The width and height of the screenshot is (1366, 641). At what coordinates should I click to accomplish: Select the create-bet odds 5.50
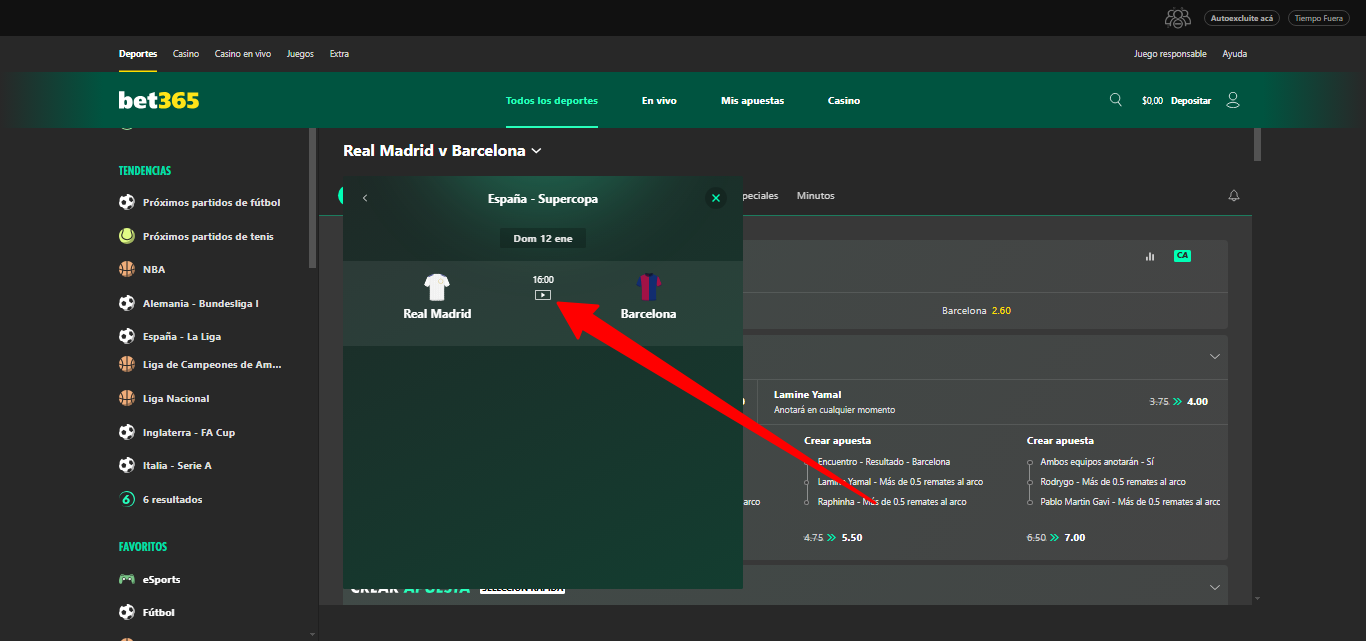(851, 537)
